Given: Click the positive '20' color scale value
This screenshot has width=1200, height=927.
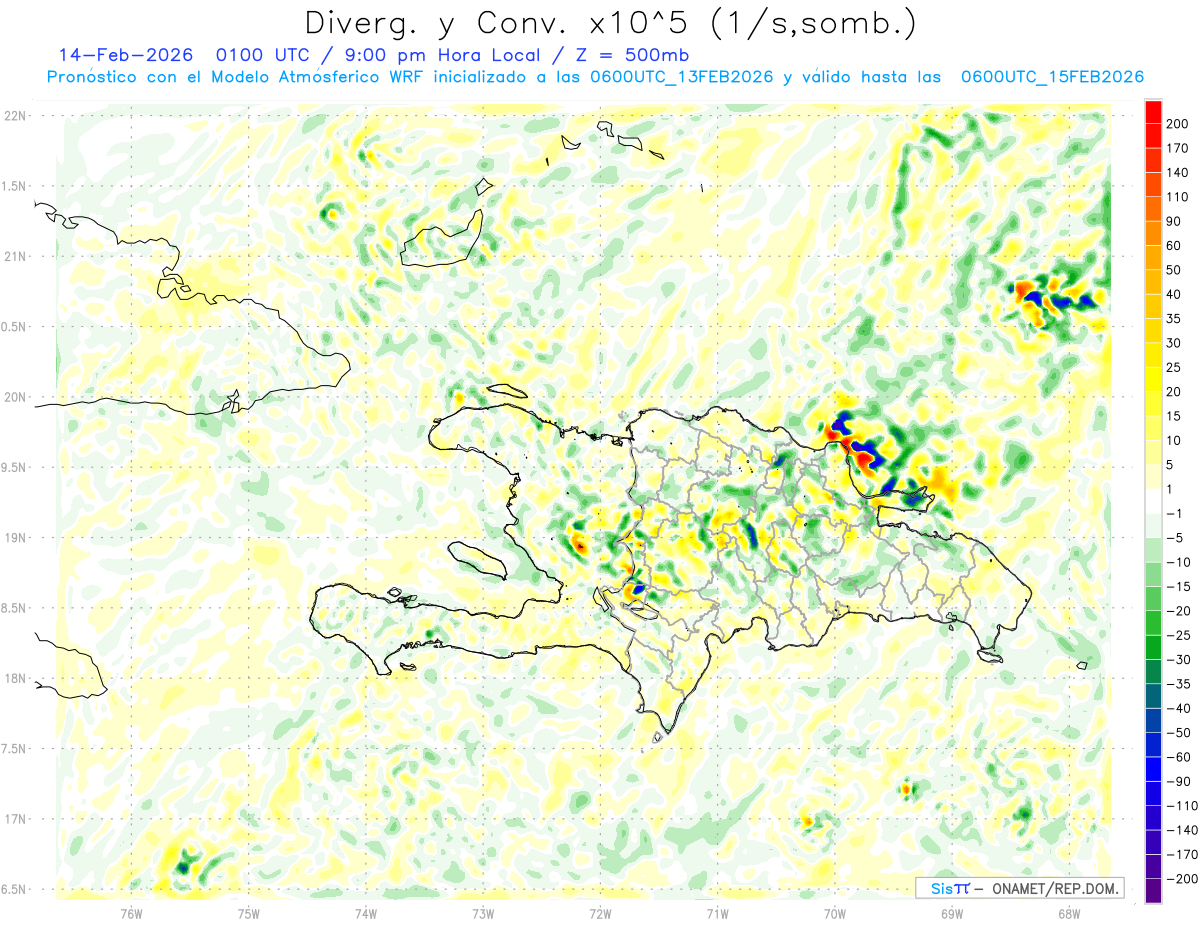Looking at the screenshot, I should point(1174,392).
